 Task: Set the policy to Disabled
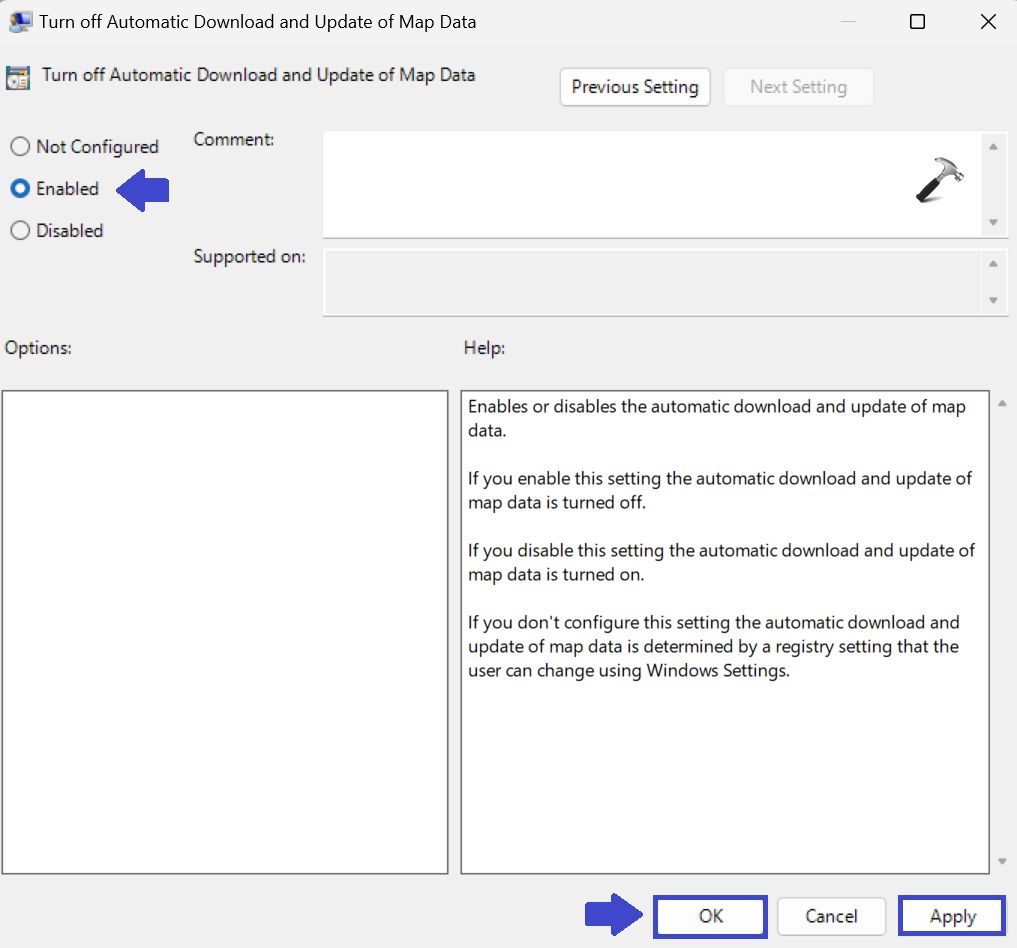point(20,231)
